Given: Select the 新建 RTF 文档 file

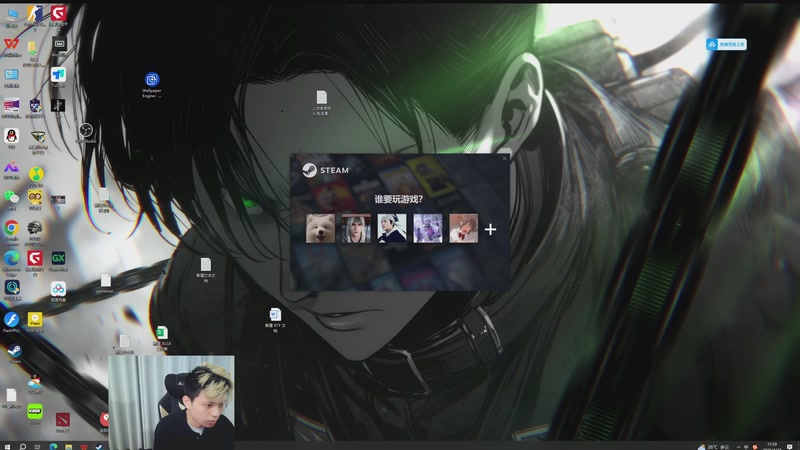Looking at the screenshot, I should (275, 314).
